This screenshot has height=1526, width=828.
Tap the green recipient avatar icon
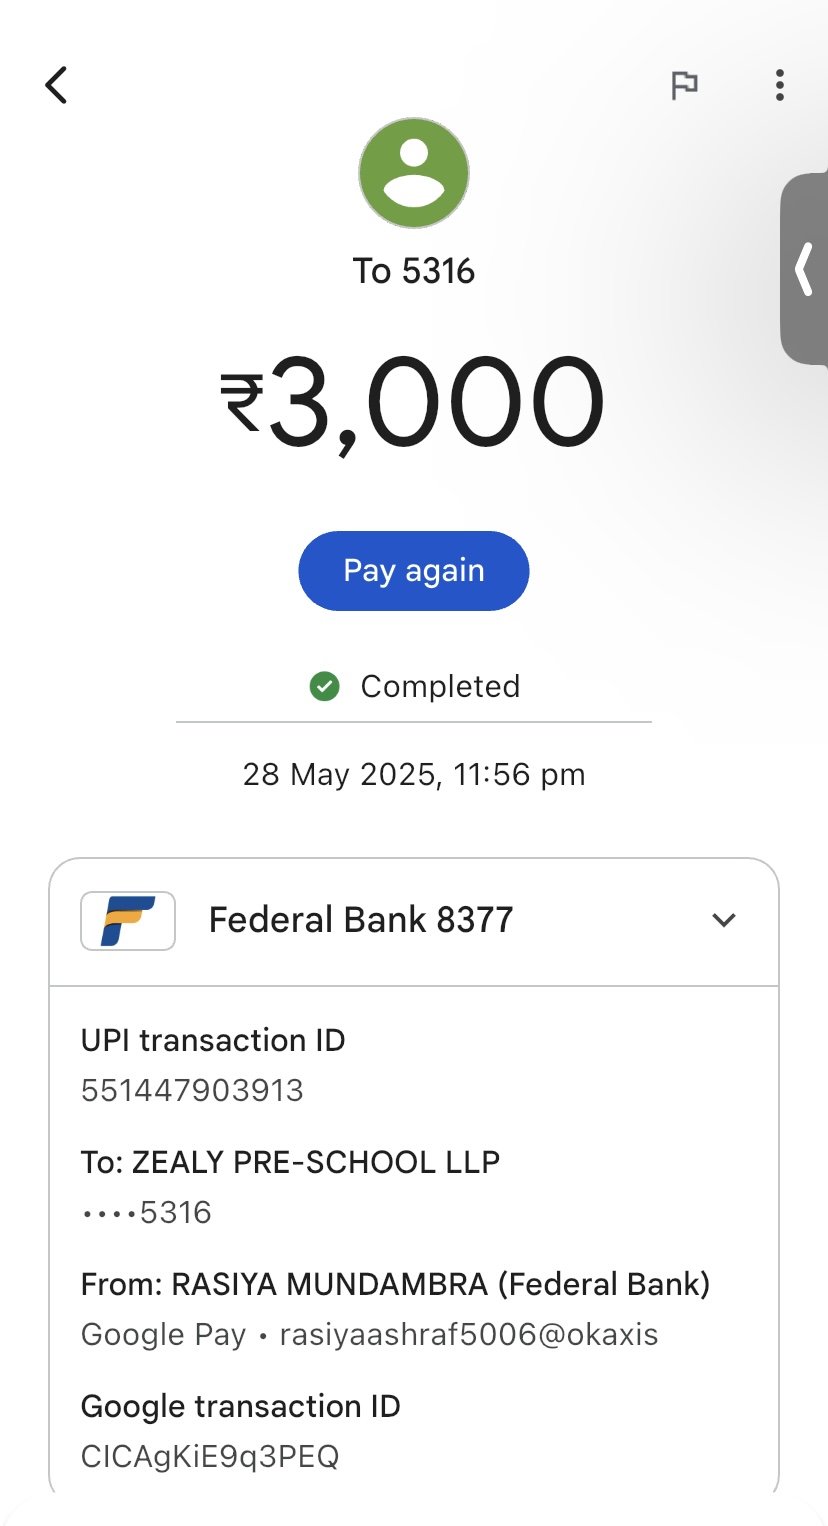(414, 172)
